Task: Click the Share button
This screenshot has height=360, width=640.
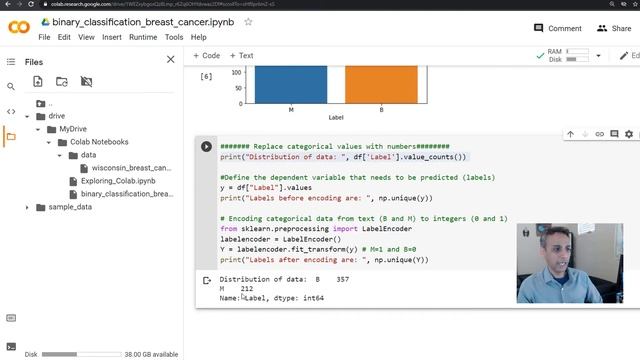Action: point(614,28)
